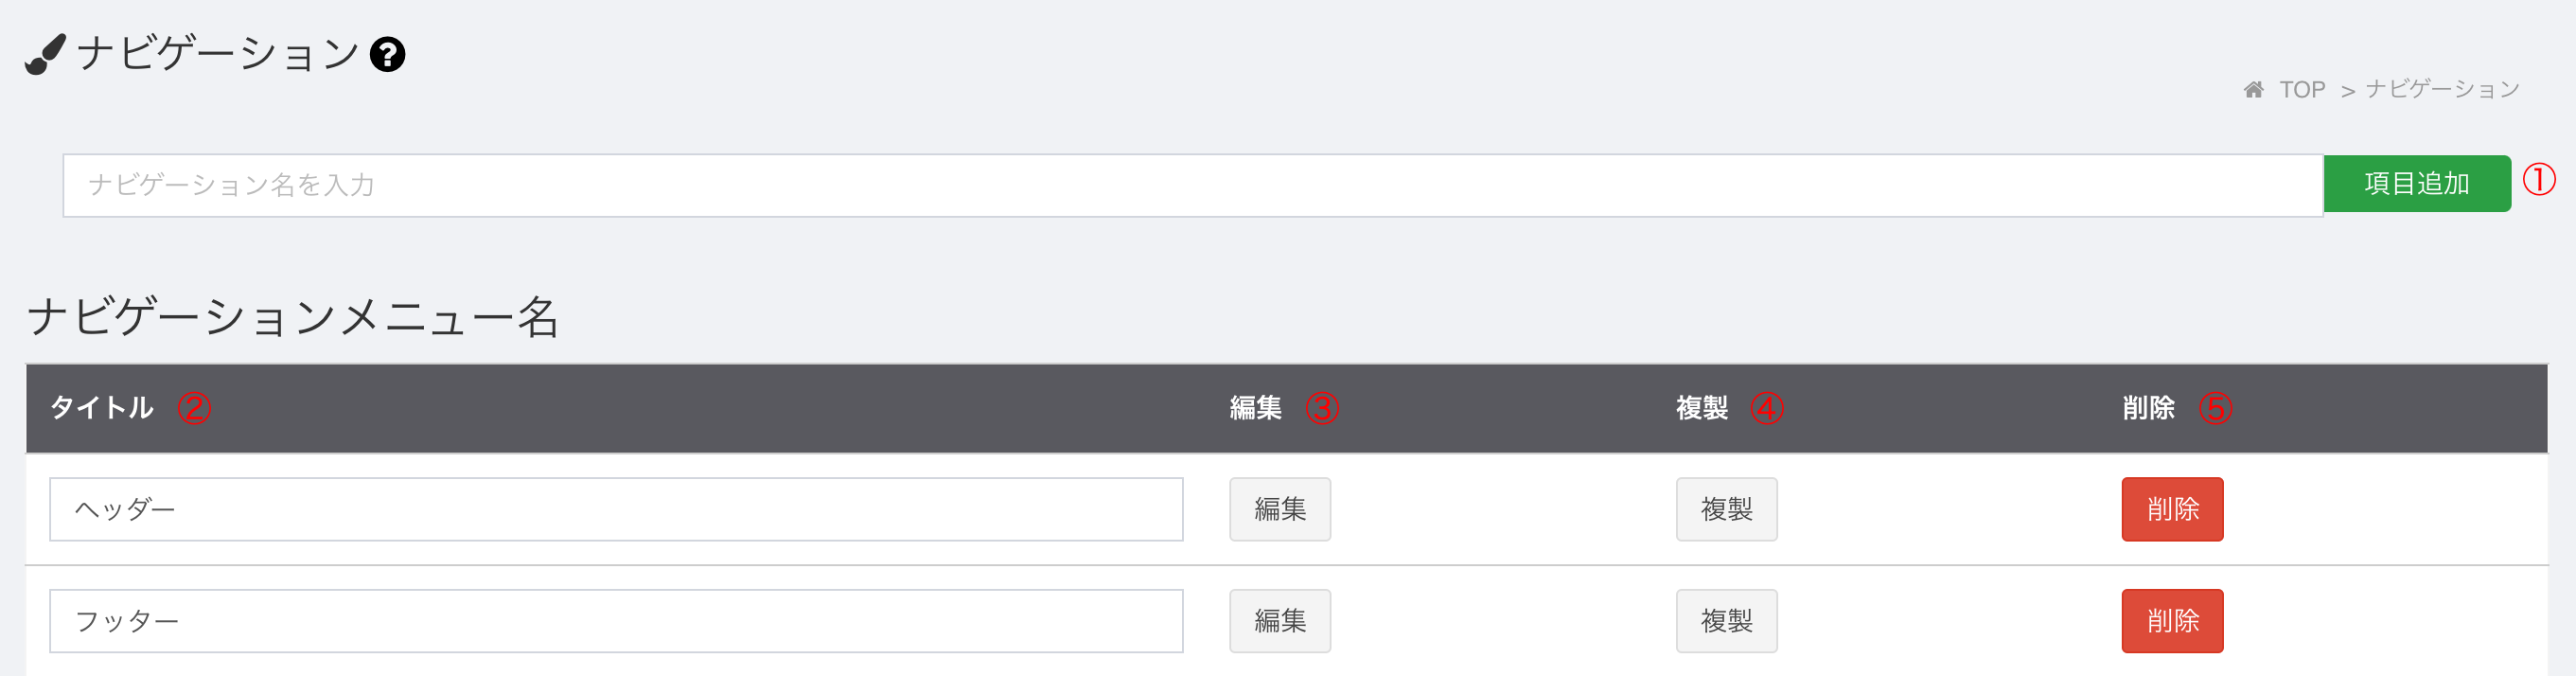Viewport: 2576px width, 676px height.
Task: Delete the フッター navigation menu
Action: 2172,621
